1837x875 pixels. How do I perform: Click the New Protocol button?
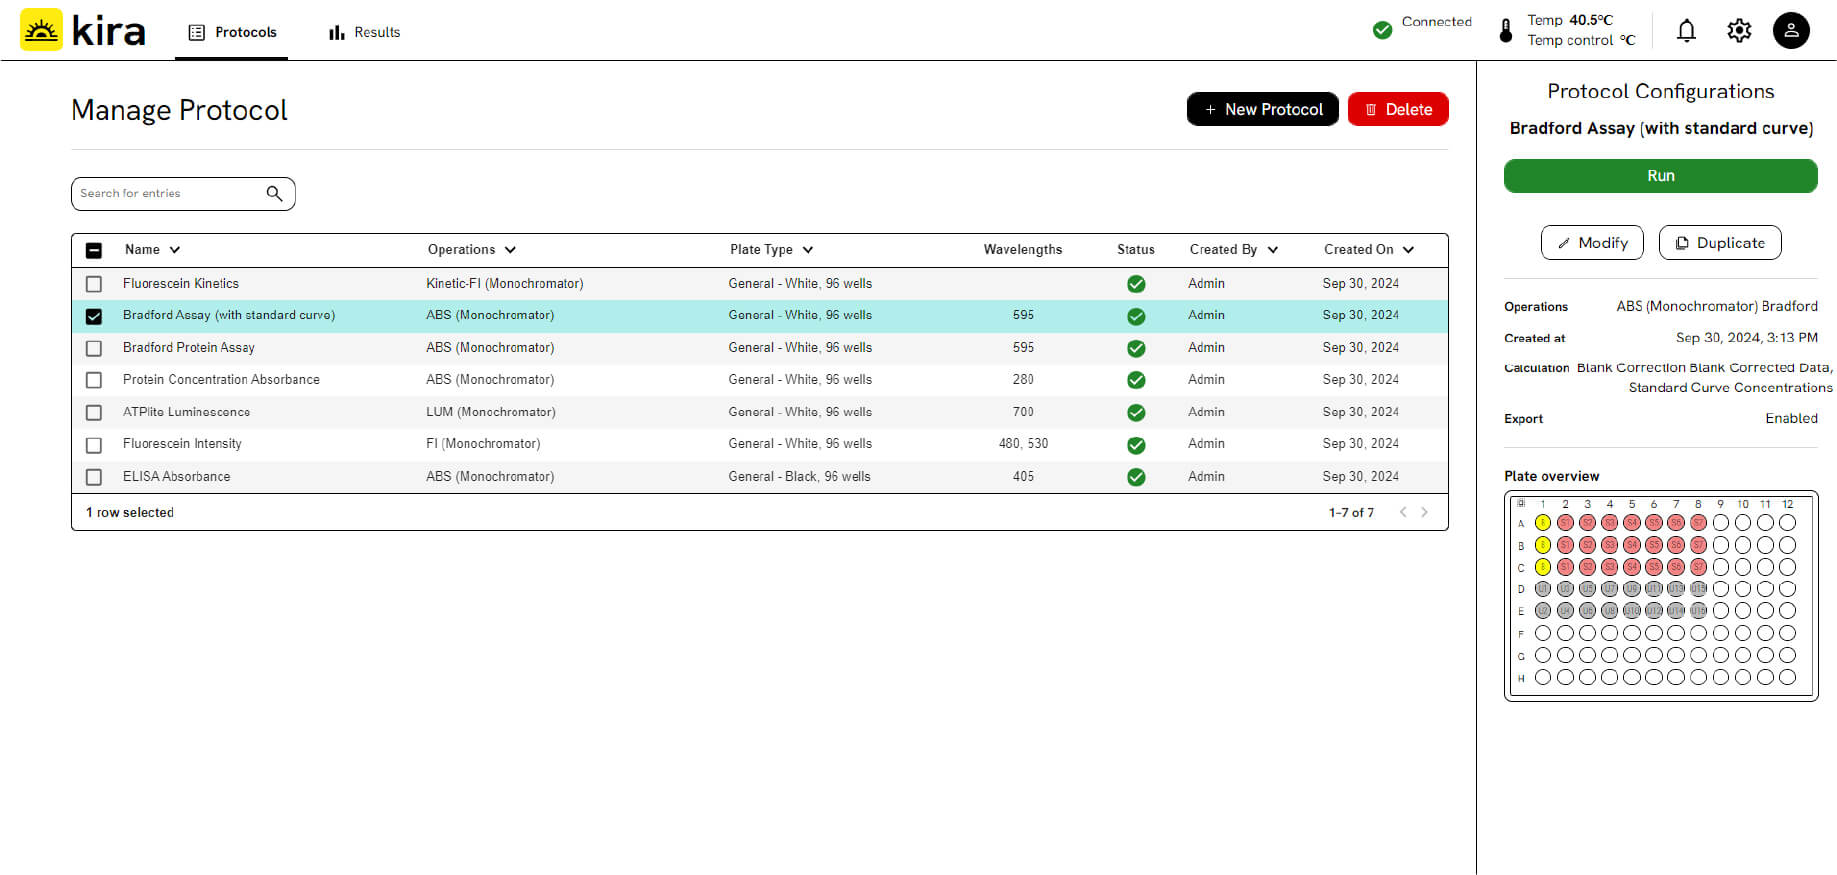1262,109
